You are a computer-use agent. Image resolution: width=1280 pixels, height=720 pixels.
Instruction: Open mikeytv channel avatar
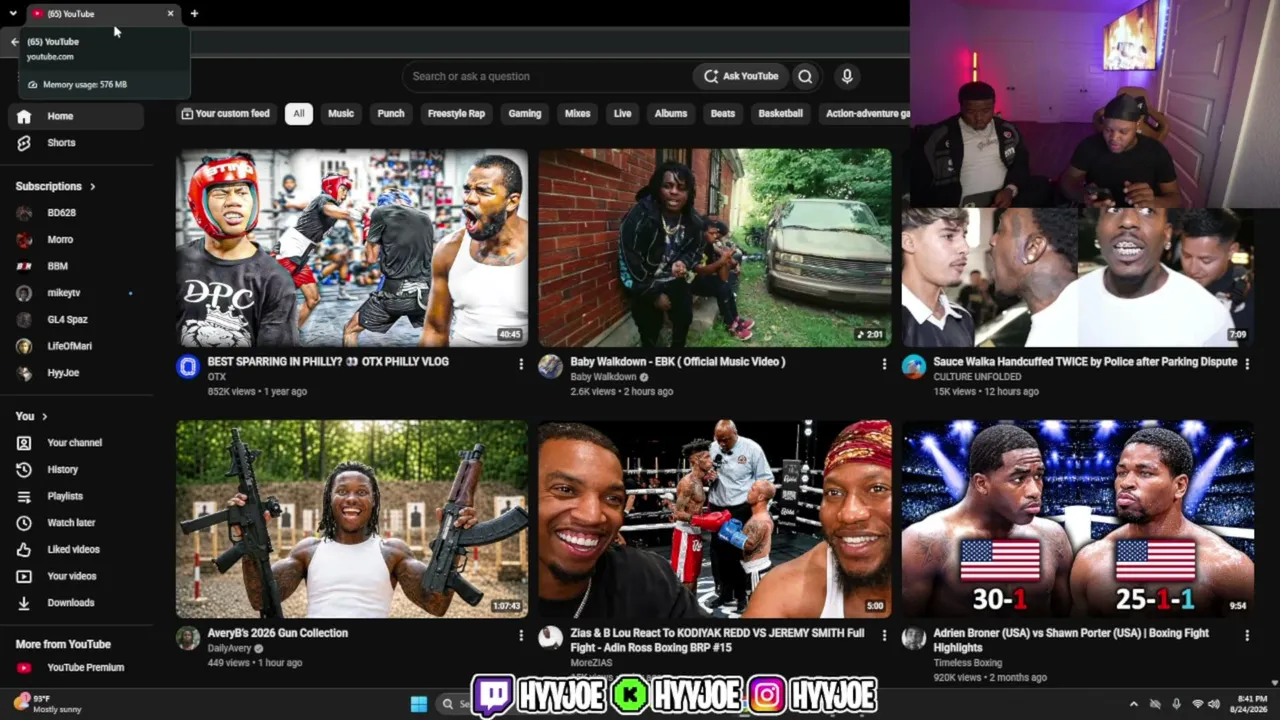click(24, 293)
